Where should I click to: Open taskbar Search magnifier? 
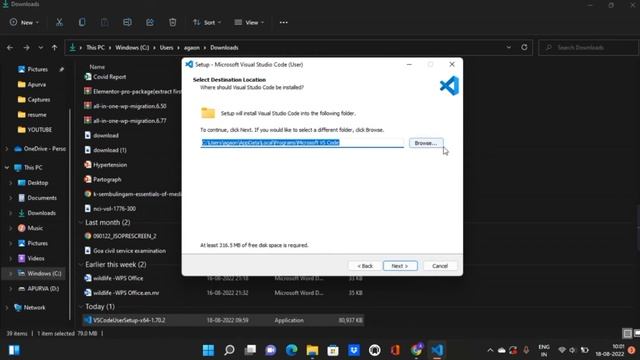[229, 350]
